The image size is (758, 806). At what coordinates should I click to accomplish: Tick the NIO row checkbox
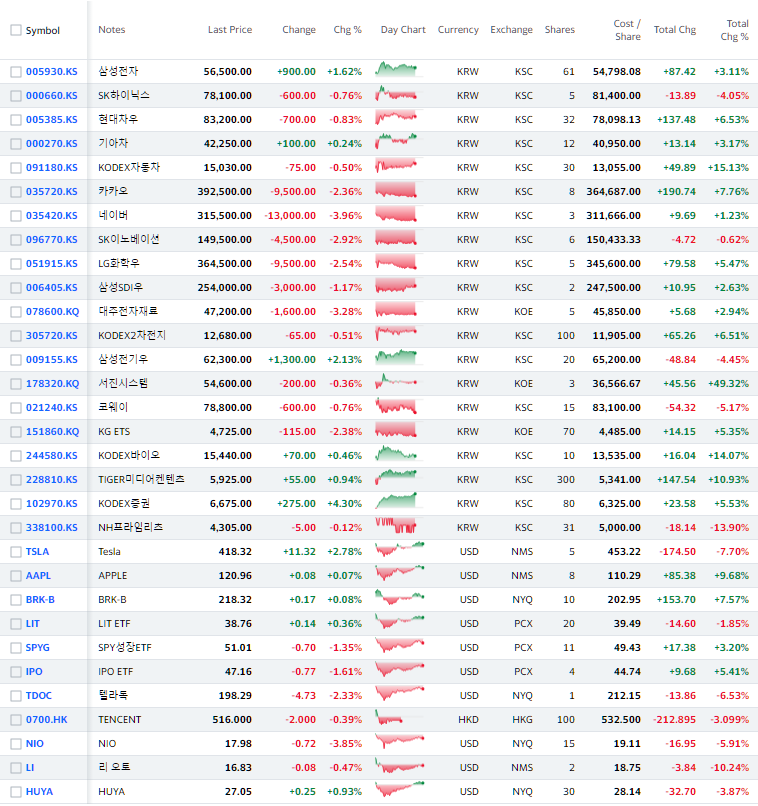[x=16, y=744]
